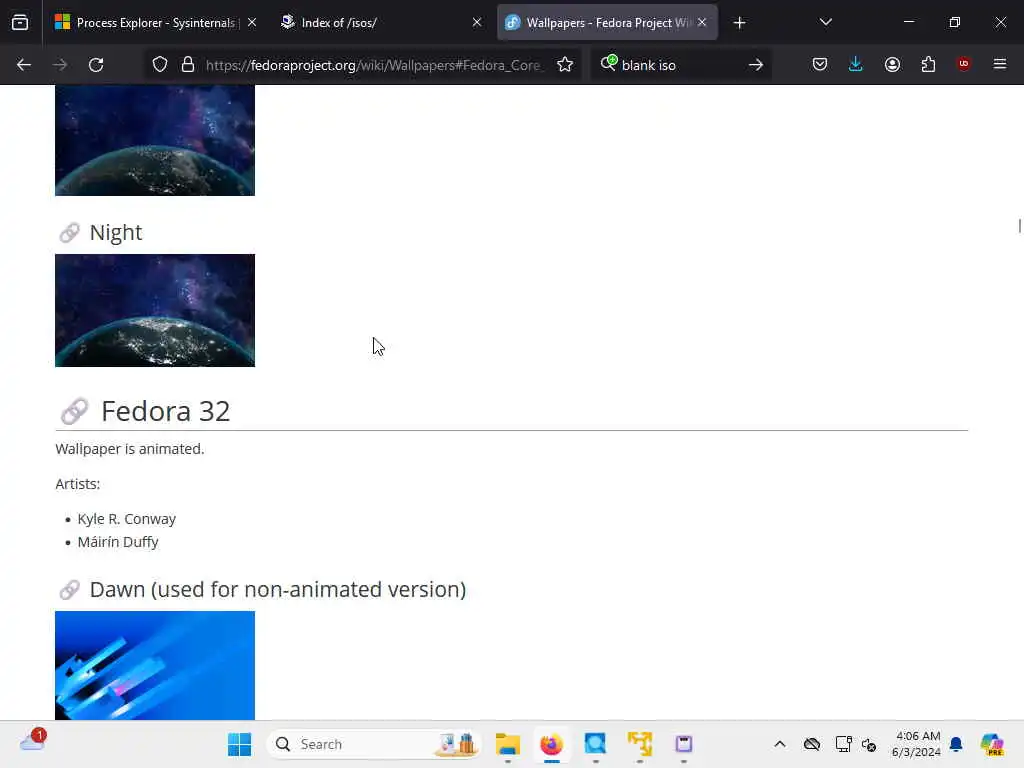Open Firefox View tab list icon

tap(20, 23)
